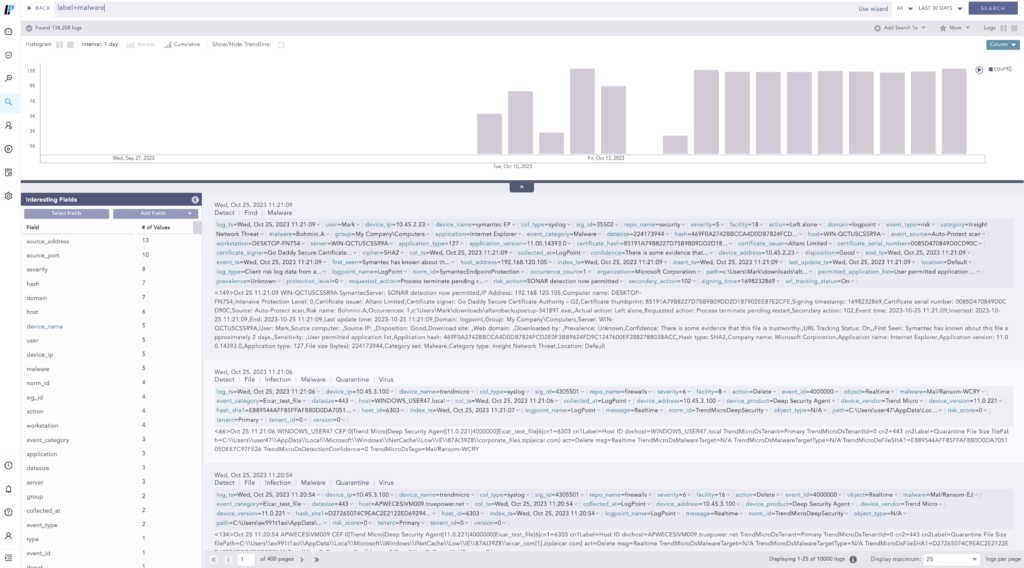This screenshot has width=1024, height=568.
Task: Expand the Add Search To dropdown
Action: point(902,27)
